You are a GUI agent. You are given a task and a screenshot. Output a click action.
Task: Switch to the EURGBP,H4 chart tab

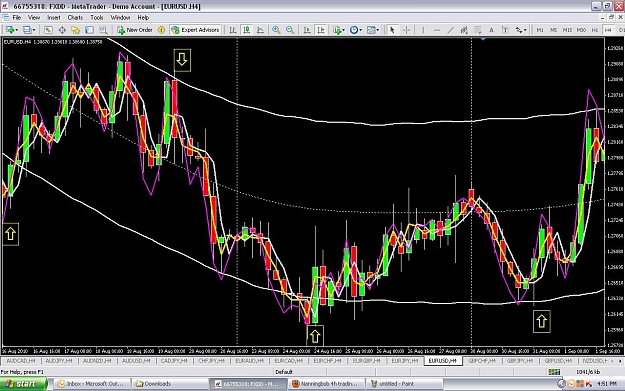click(x=366, y=361)
